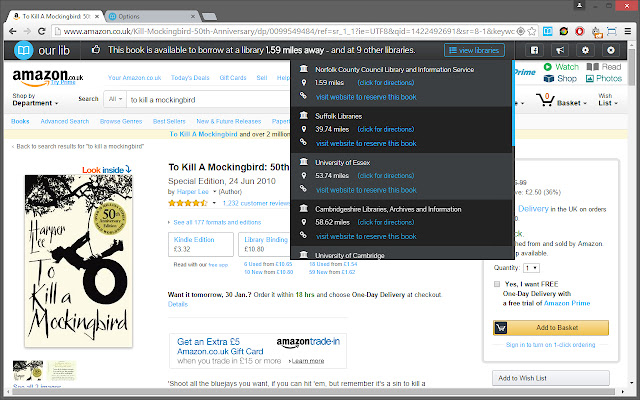The image size is (640, 400).
Task: Bookmark page with the star icon
Action: [x=531, y=31]
